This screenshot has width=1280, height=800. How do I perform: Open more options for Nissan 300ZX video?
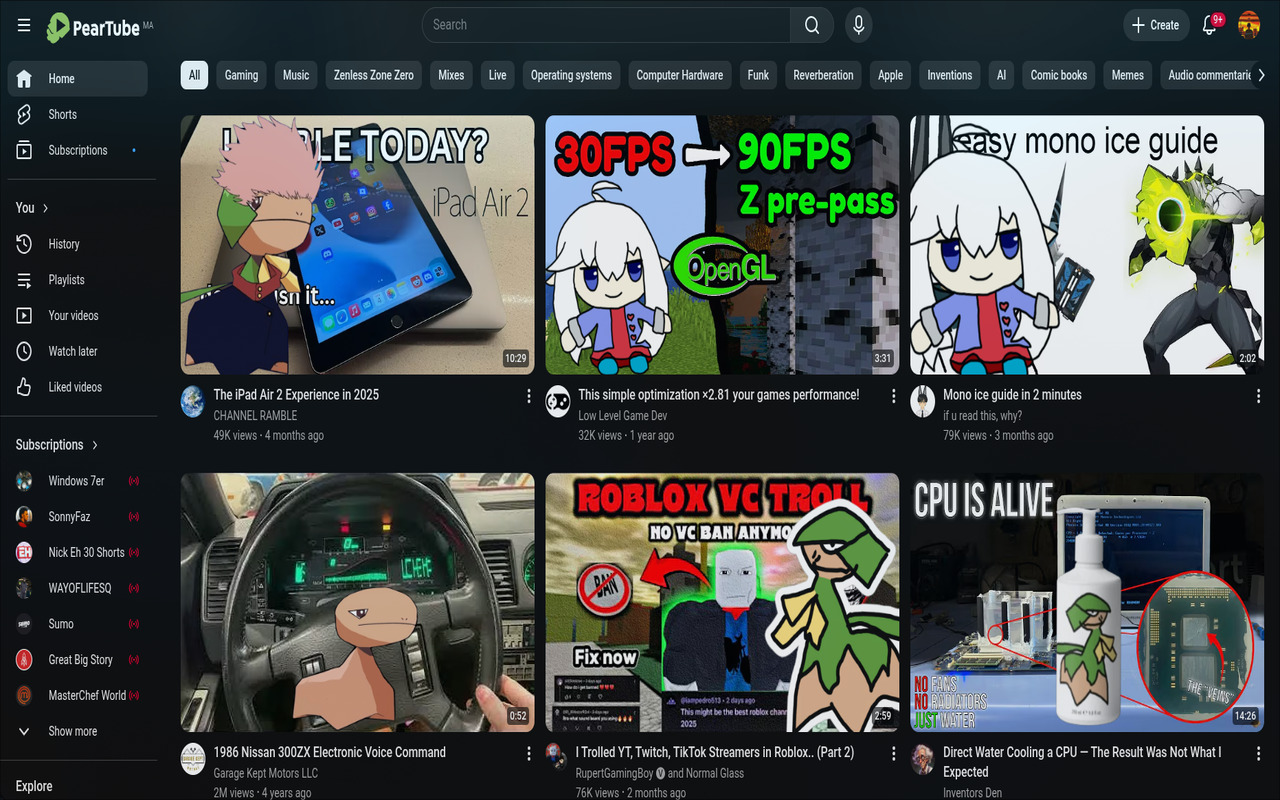529,753
